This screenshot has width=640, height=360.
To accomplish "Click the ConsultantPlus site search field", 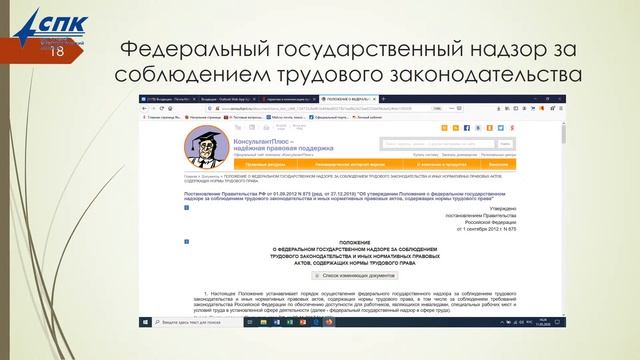I will point(438,144).
